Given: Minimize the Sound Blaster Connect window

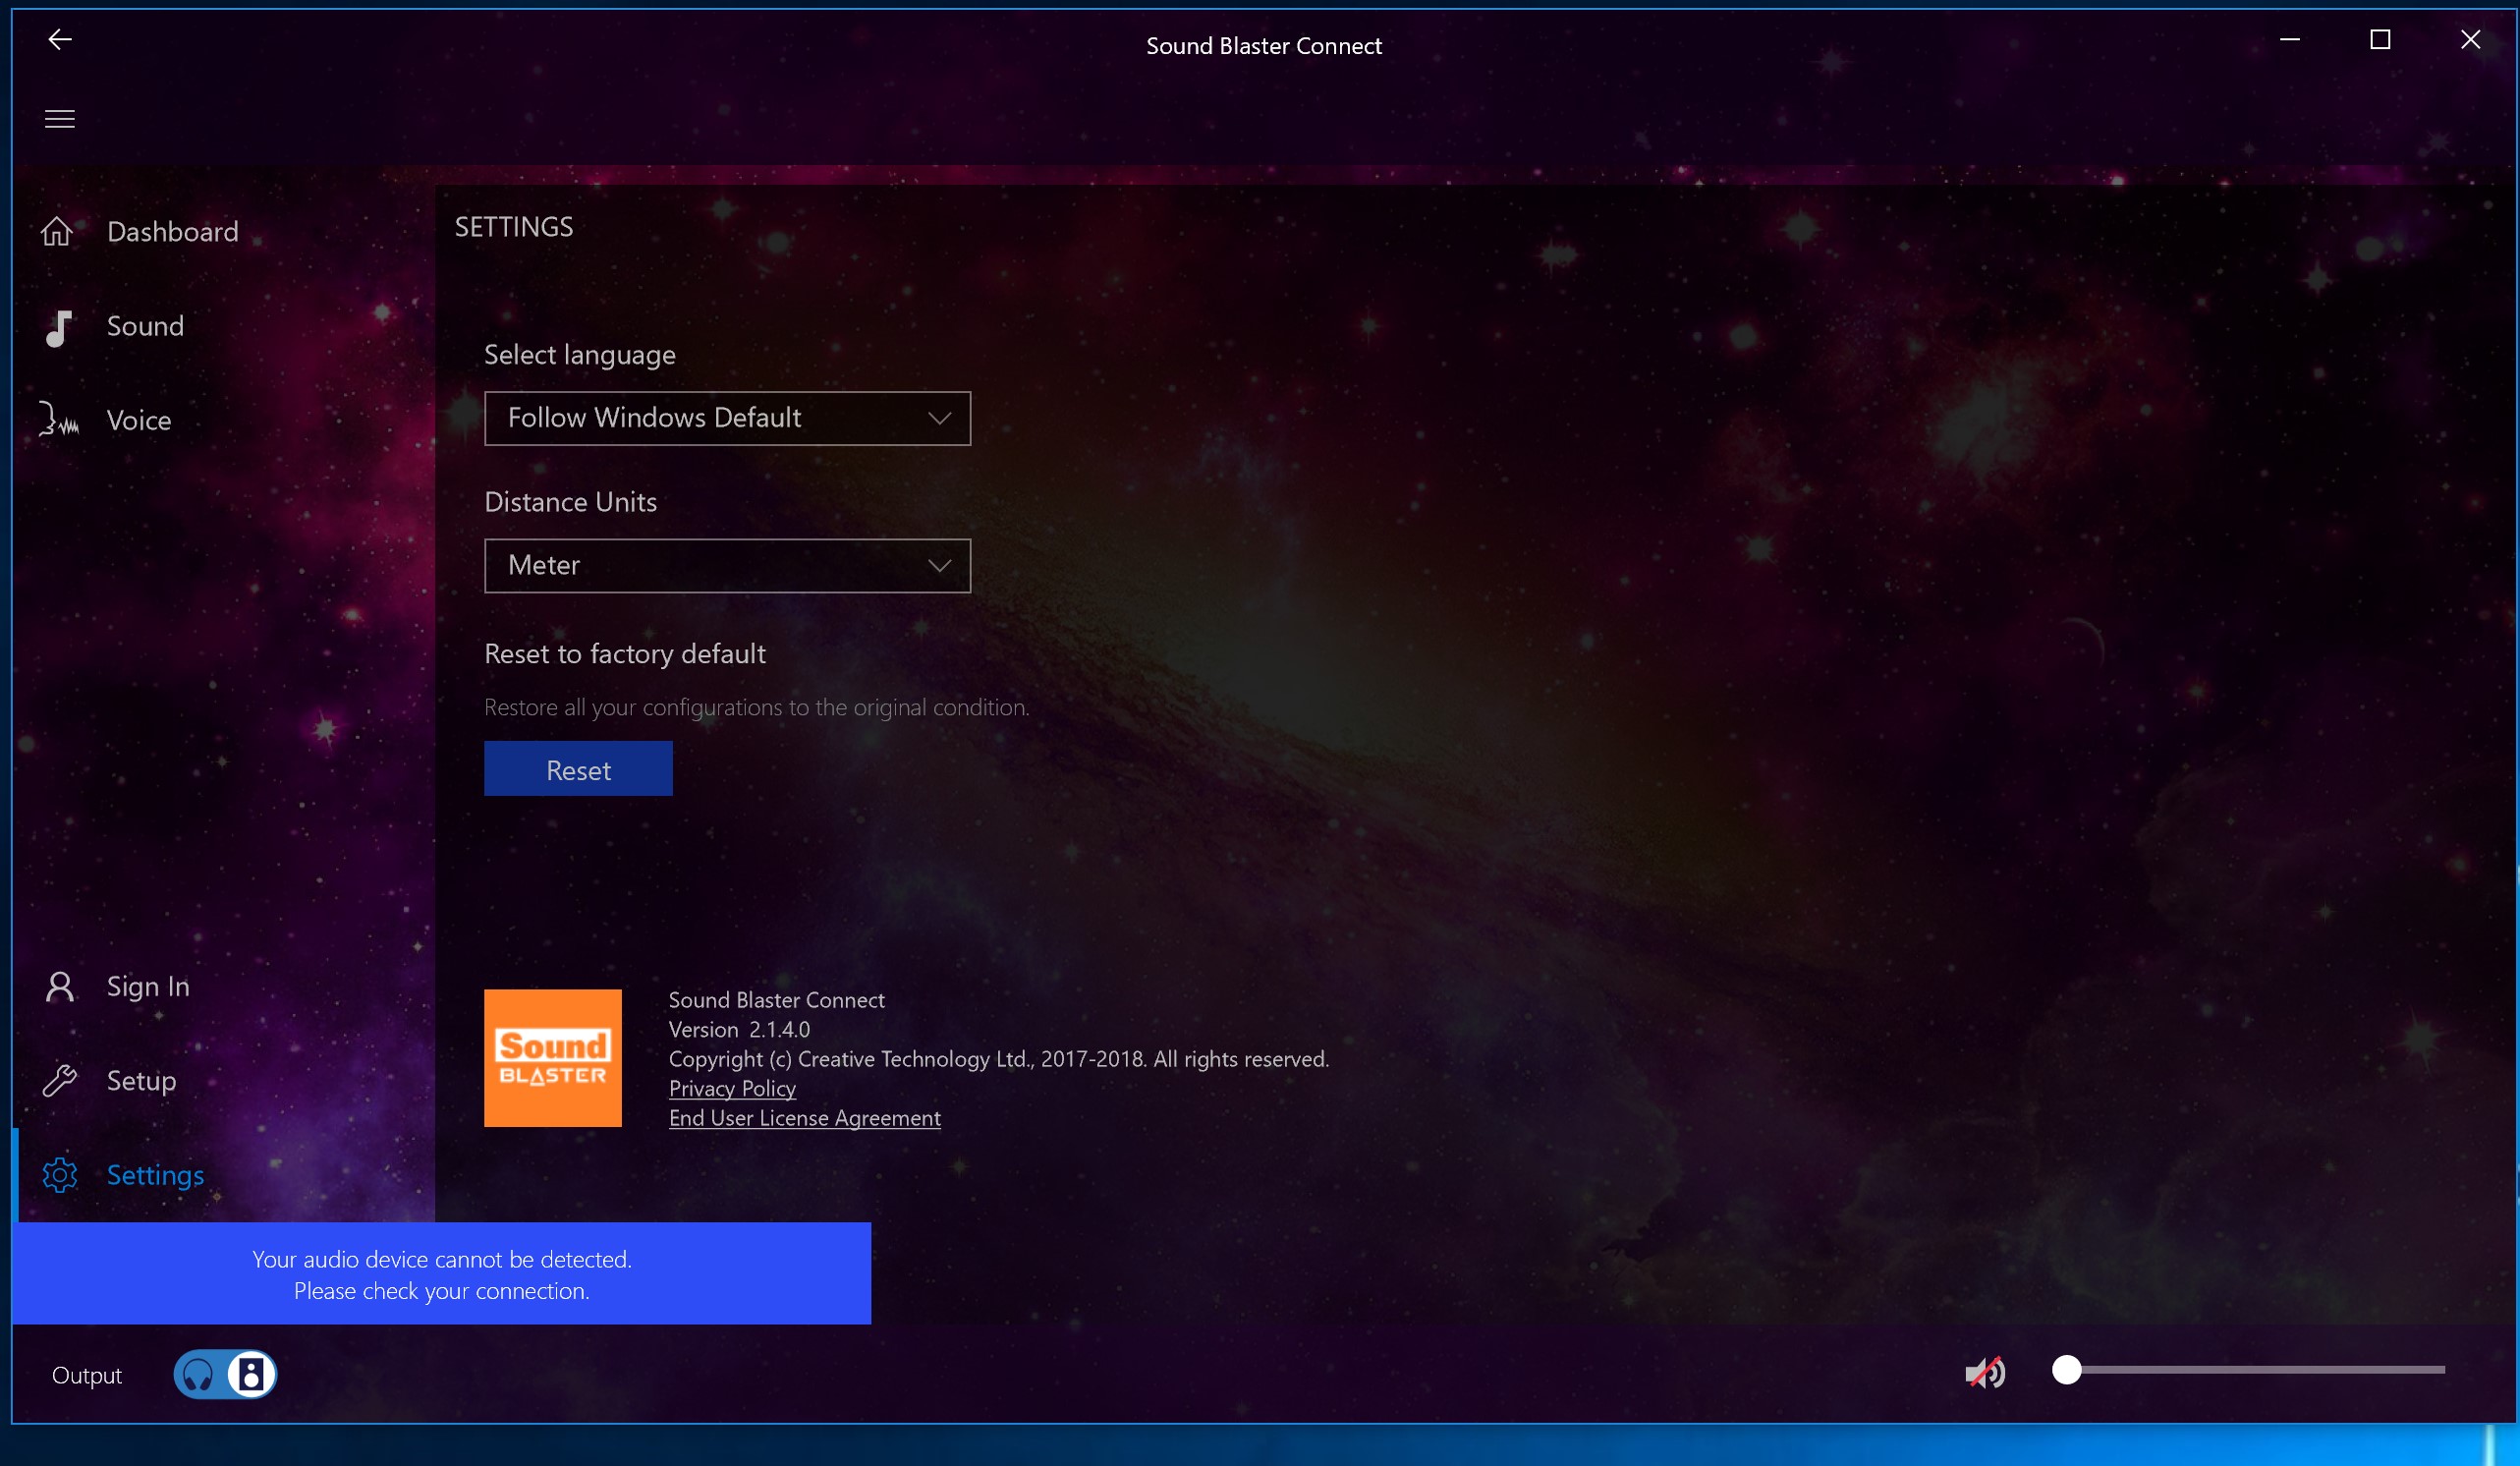Looking at the screenshot, I should pos(2289,40).
